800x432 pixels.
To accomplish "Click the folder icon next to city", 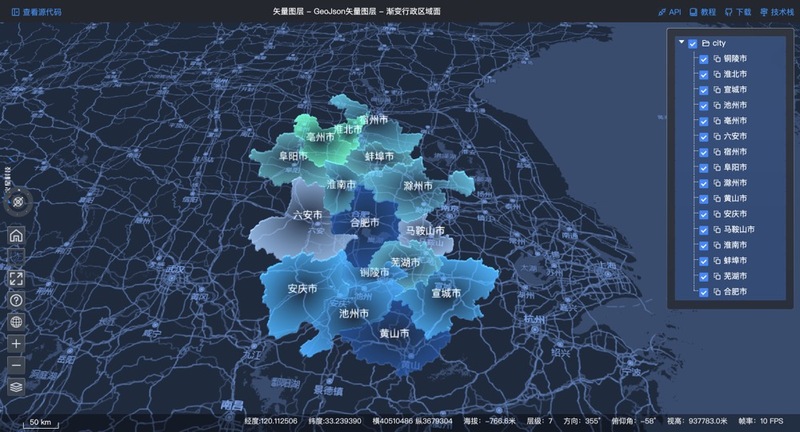I will click(x=706, y=43).
